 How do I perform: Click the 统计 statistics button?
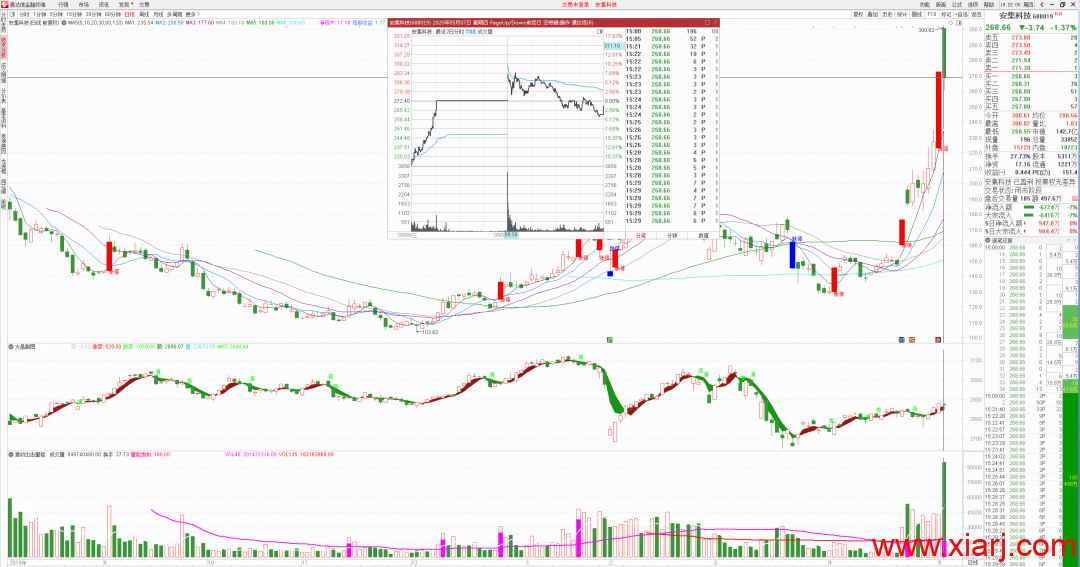point(902,14)
